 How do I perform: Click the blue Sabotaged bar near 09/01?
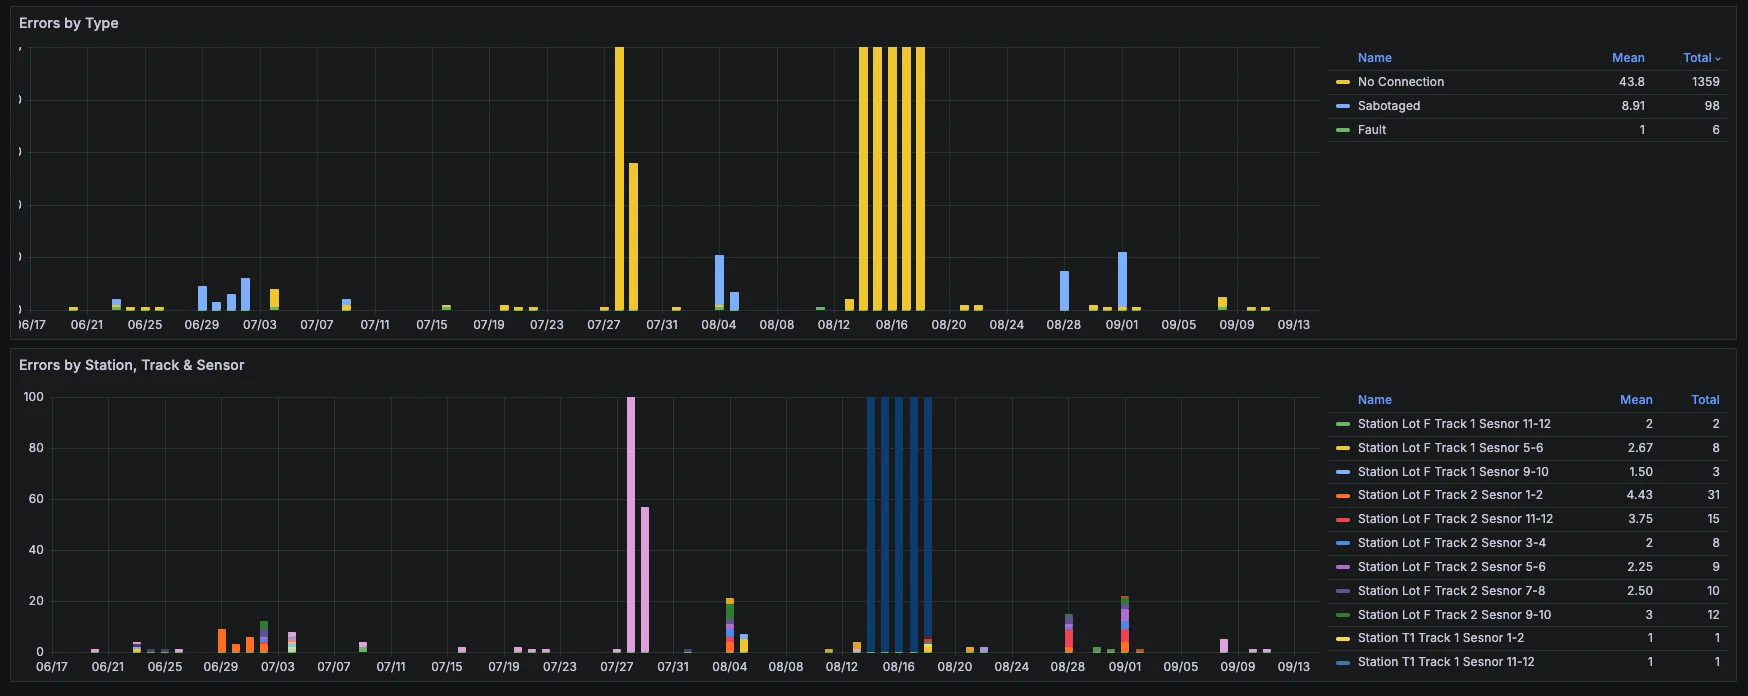coord(1122,279)
